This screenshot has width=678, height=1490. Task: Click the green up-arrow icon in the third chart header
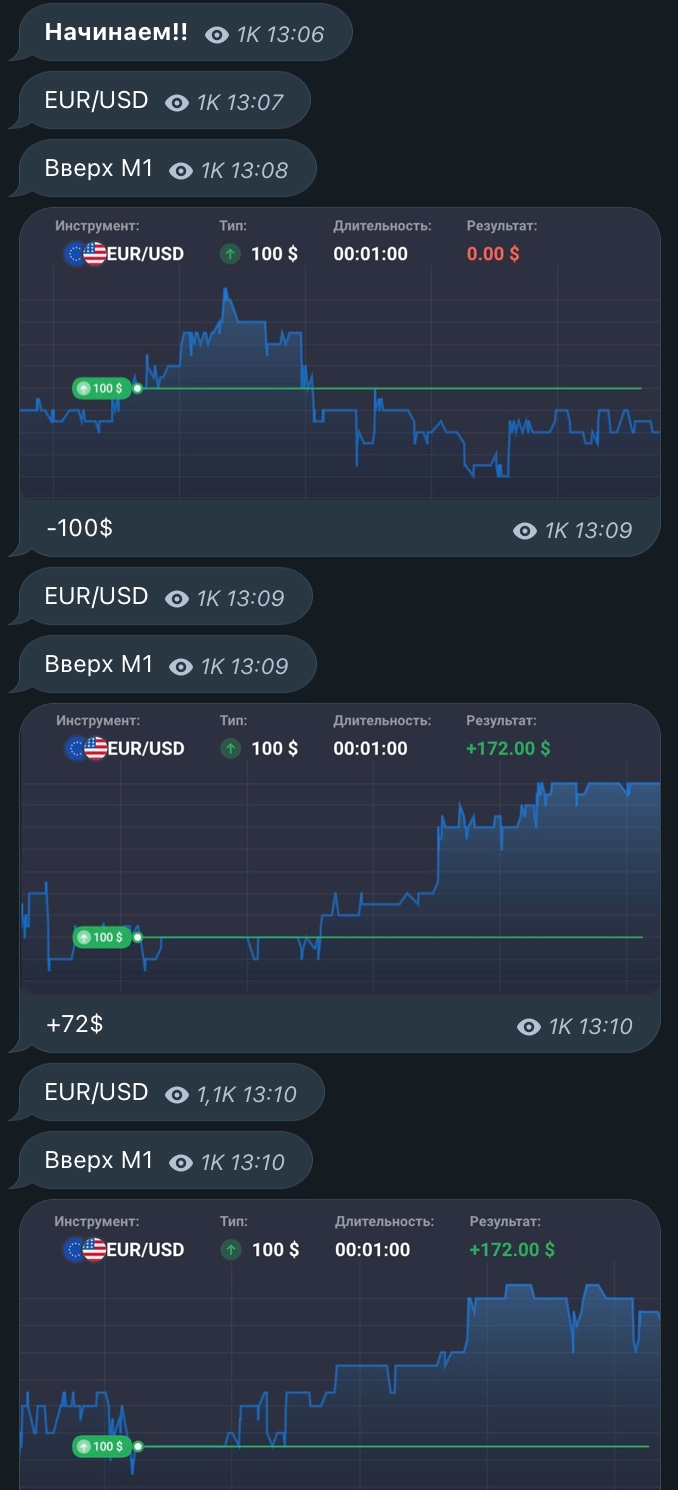click(x=231, y=1250)
